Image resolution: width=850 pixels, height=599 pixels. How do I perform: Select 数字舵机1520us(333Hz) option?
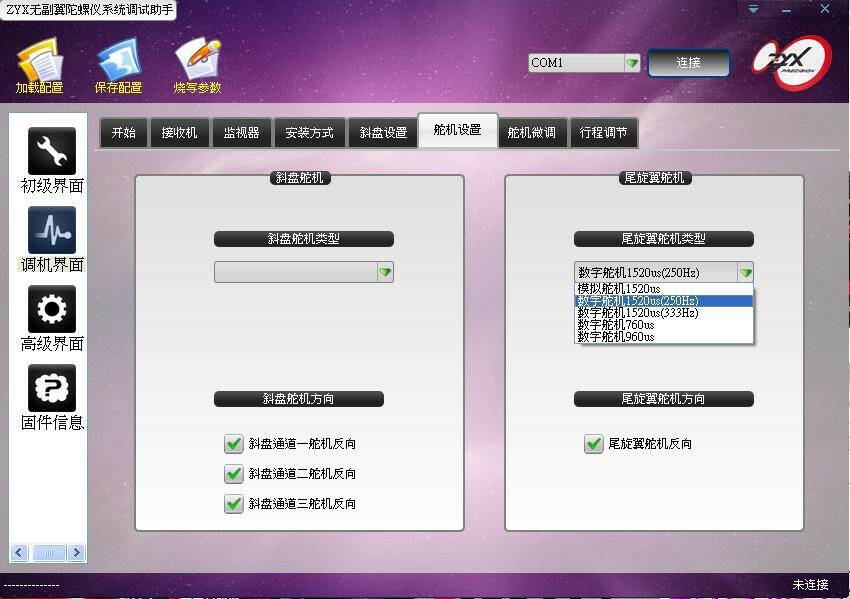click(664, 313)
